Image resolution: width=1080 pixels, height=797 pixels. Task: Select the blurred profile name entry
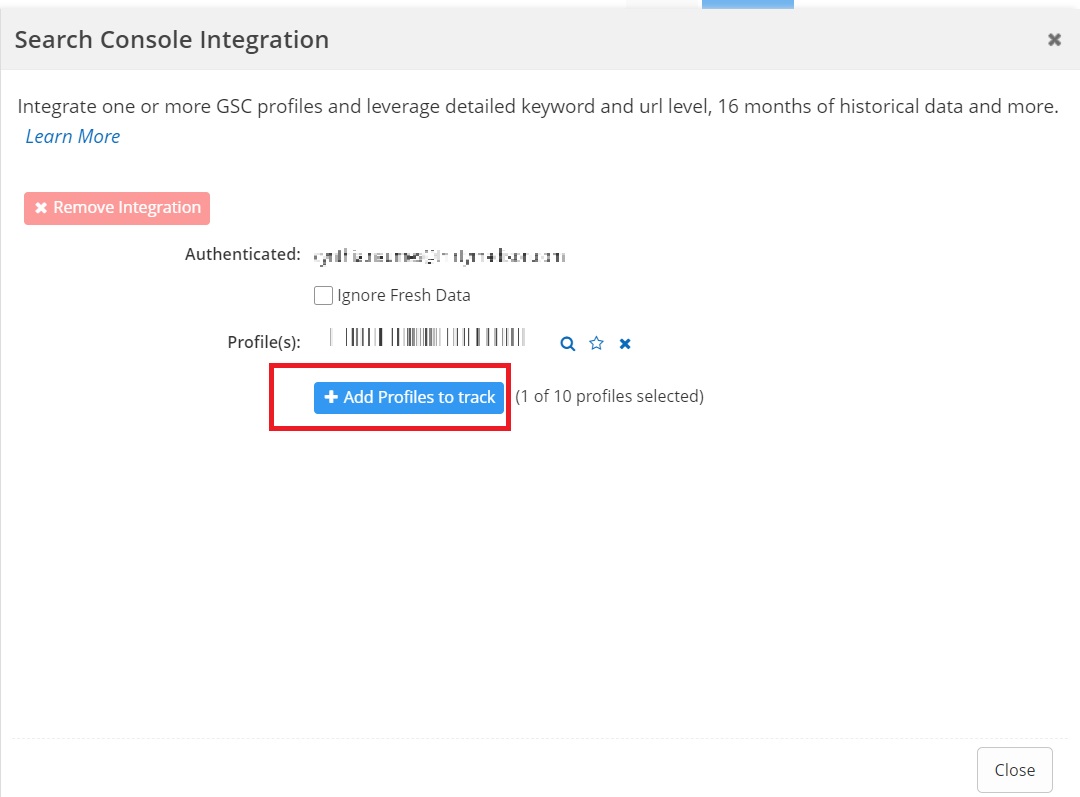(427, 337)
